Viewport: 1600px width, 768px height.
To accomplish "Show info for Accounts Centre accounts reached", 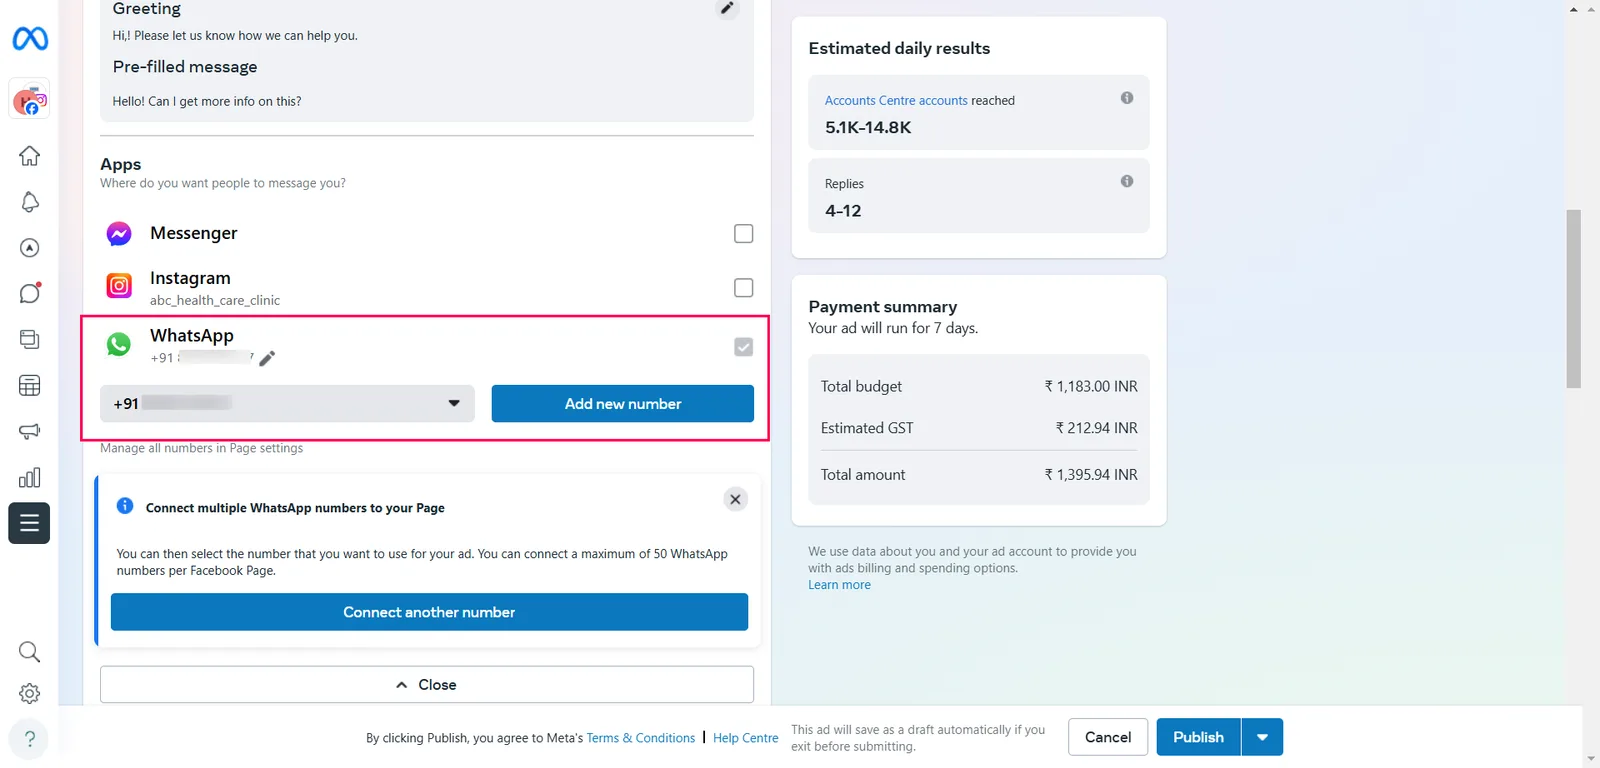I will click(x=1127, y=98).
